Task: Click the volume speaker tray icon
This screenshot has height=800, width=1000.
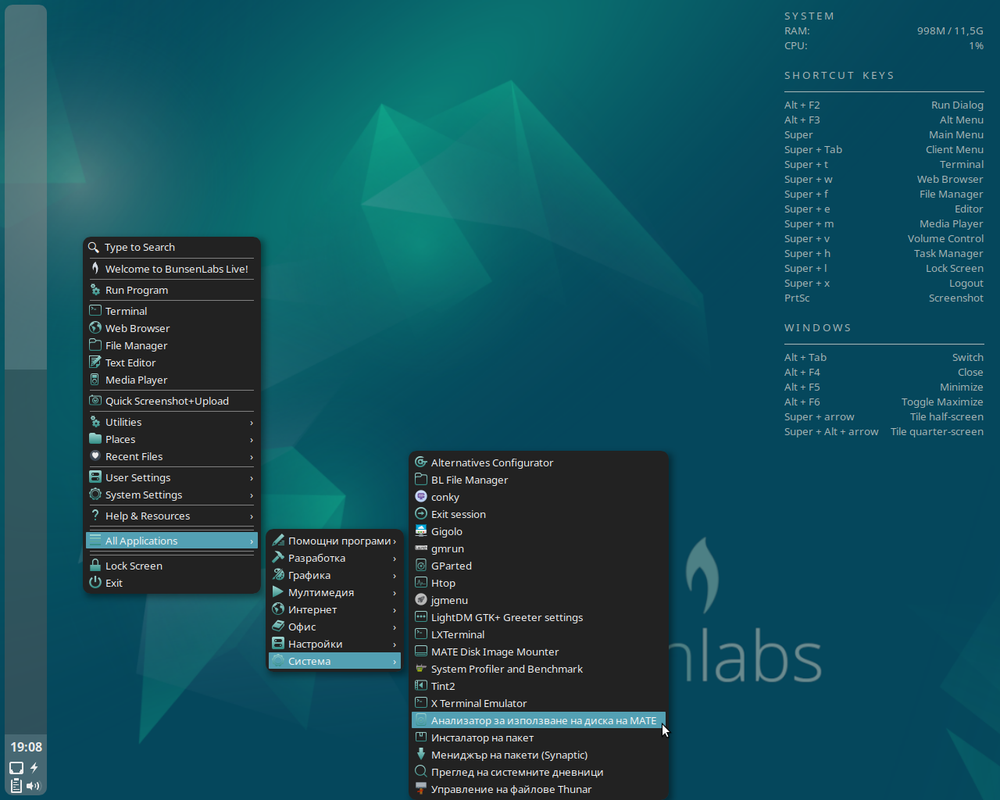Action: pos(33,786)
